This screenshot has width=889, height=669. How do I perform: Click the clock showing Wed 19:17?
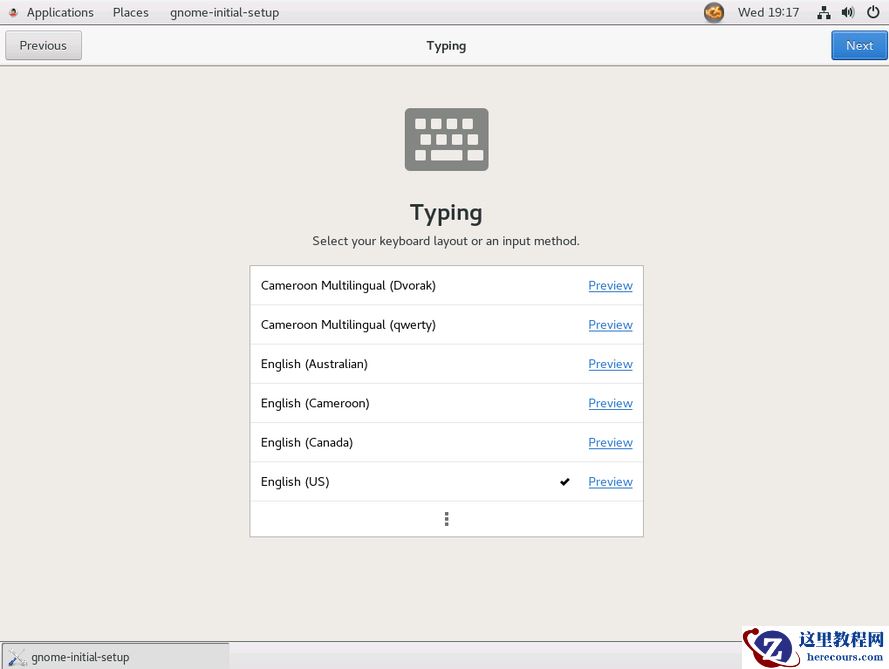[x=768, y=12]
